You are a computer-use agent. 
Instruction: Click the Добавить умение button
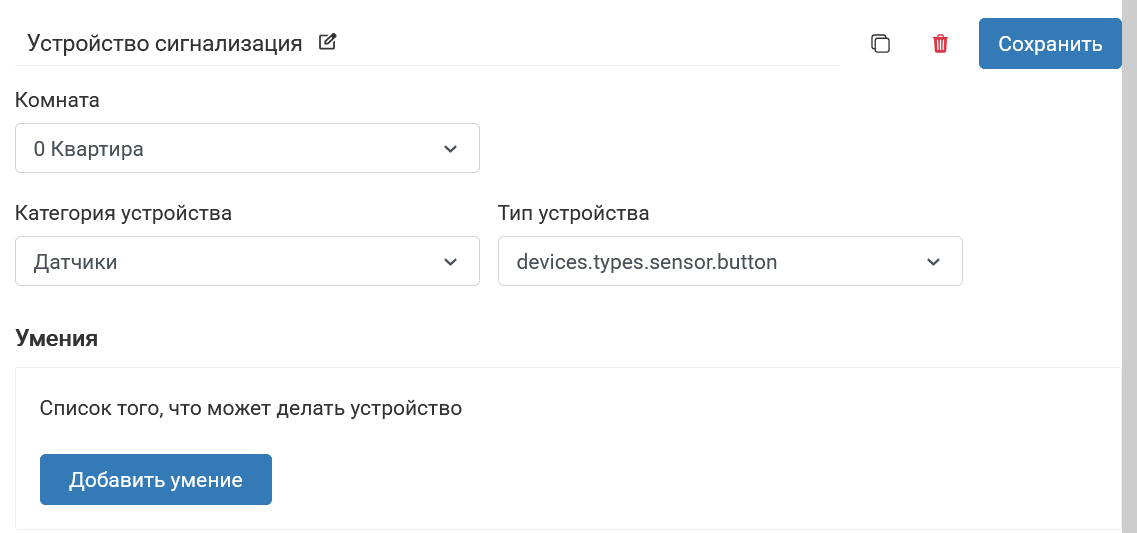(156, 479)
